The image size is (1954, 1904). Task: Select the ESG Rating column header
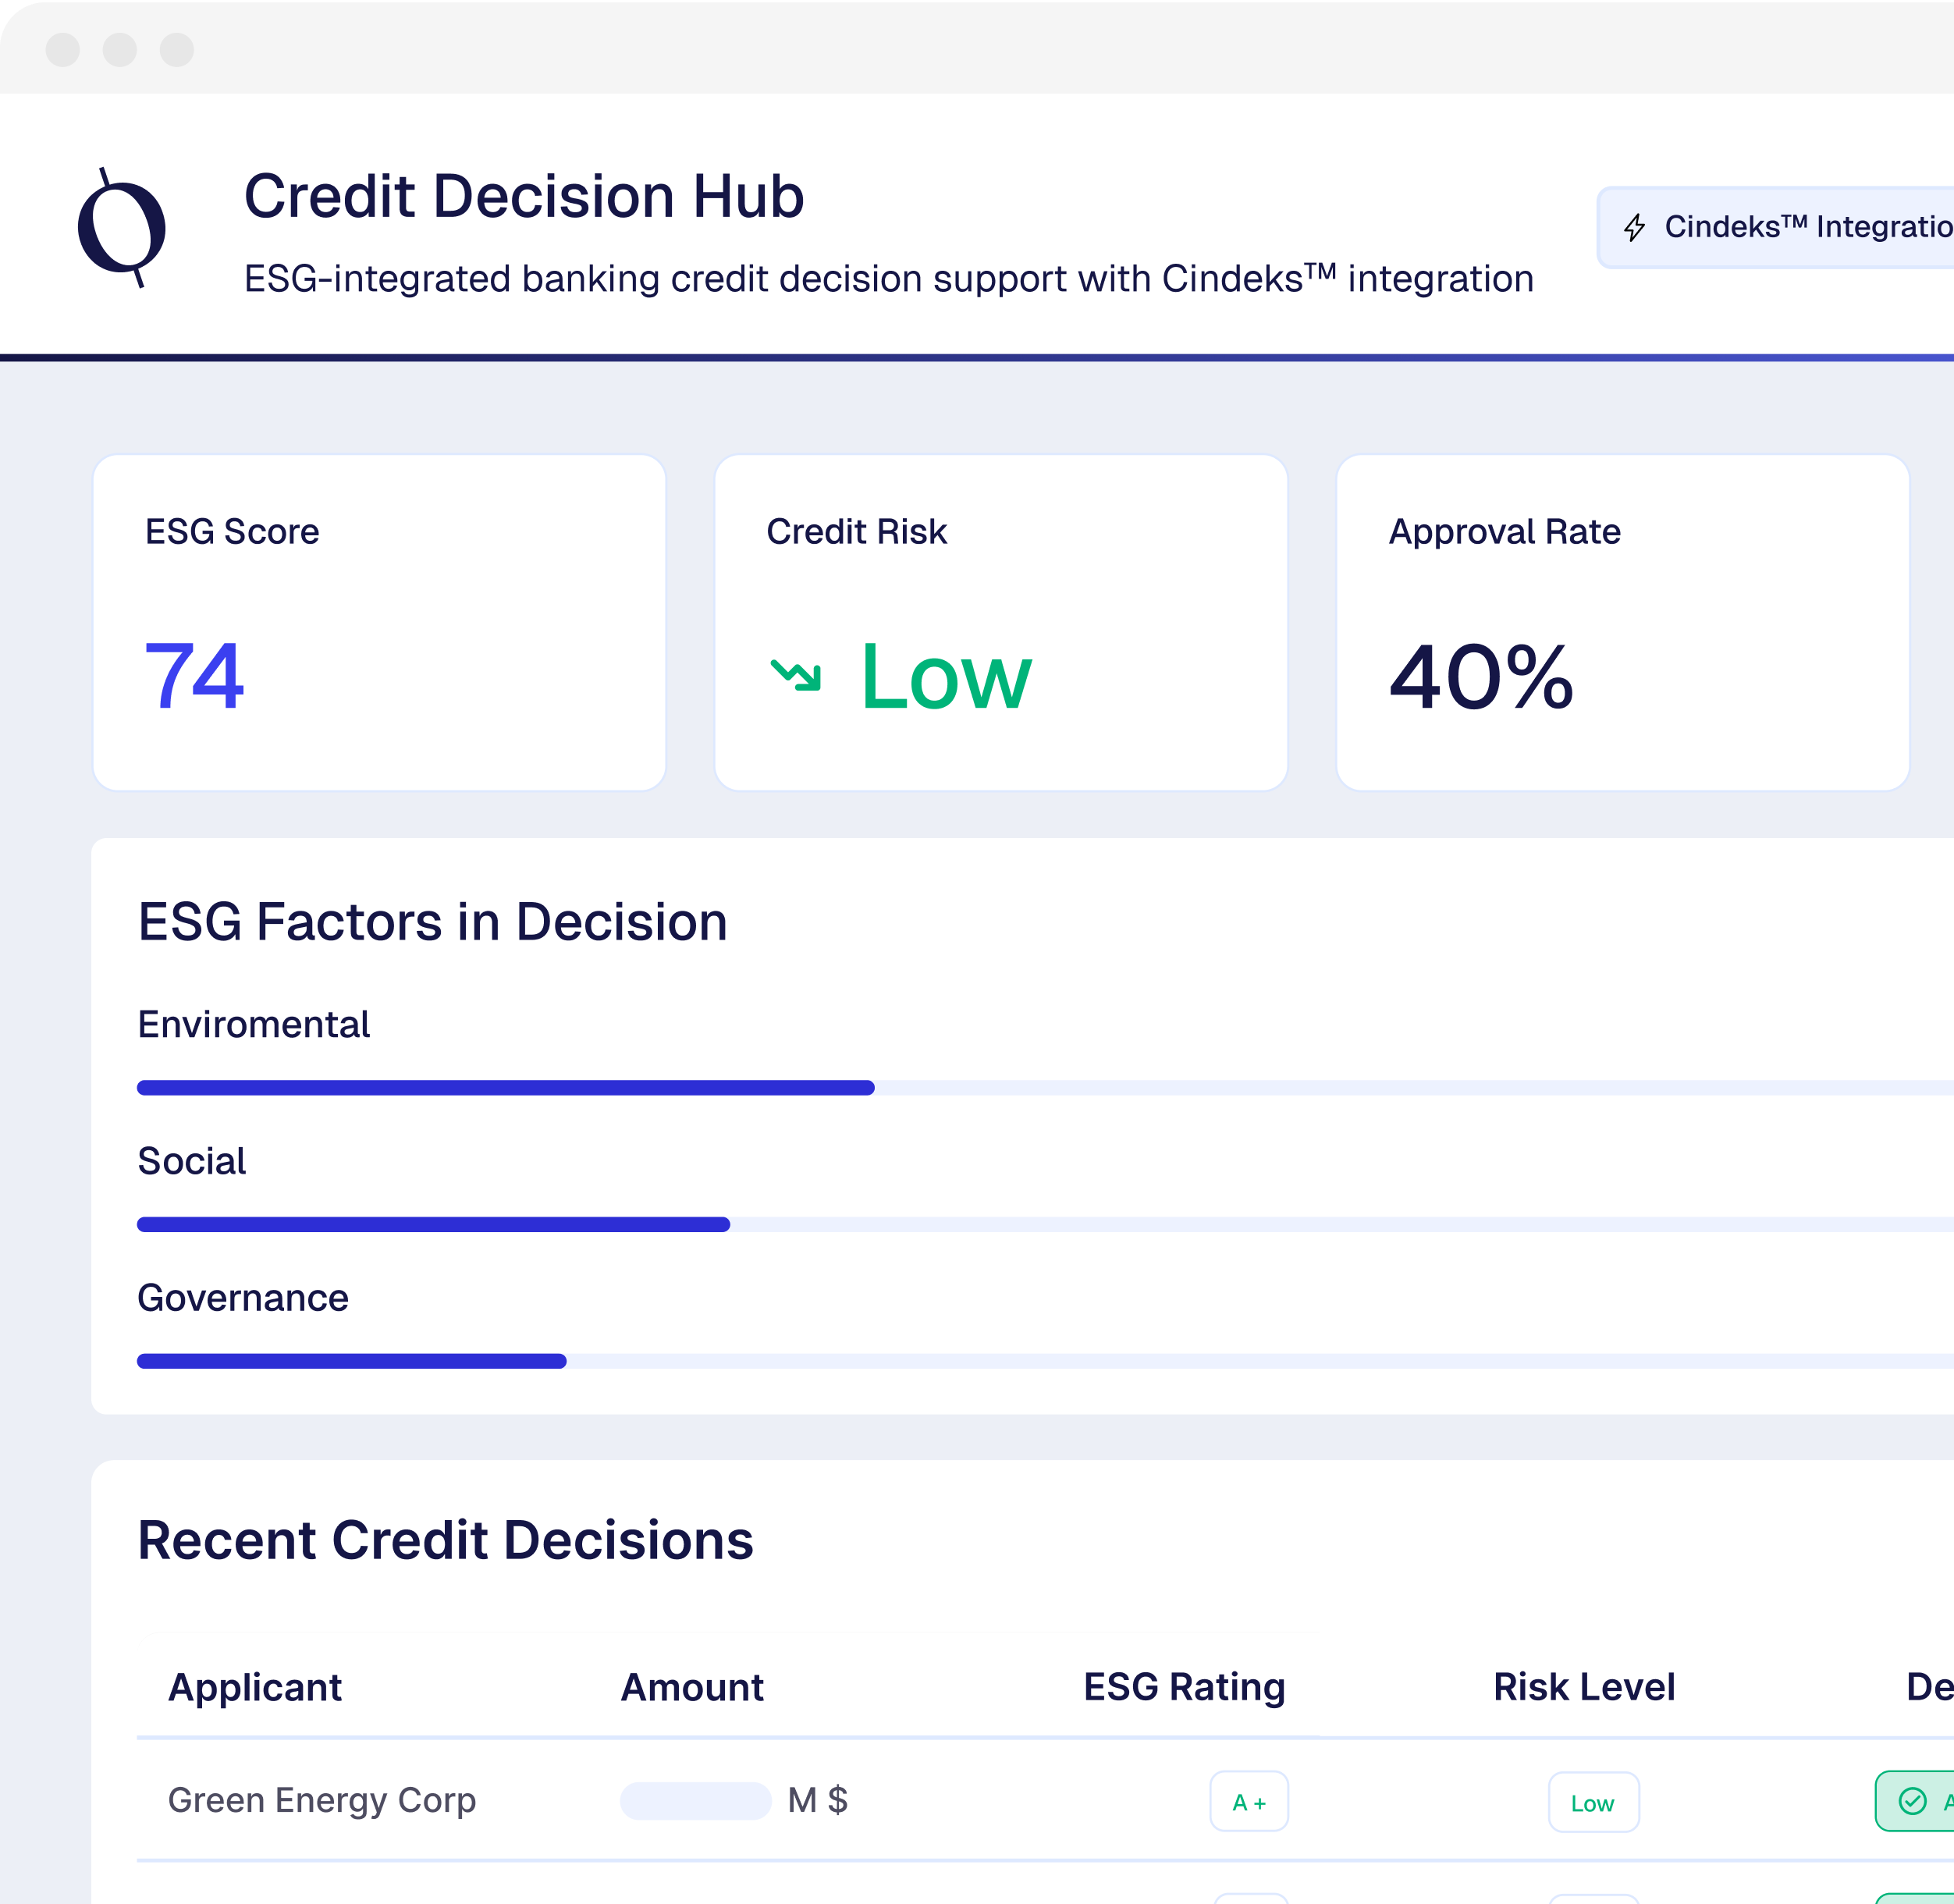coord(1183,1687)
